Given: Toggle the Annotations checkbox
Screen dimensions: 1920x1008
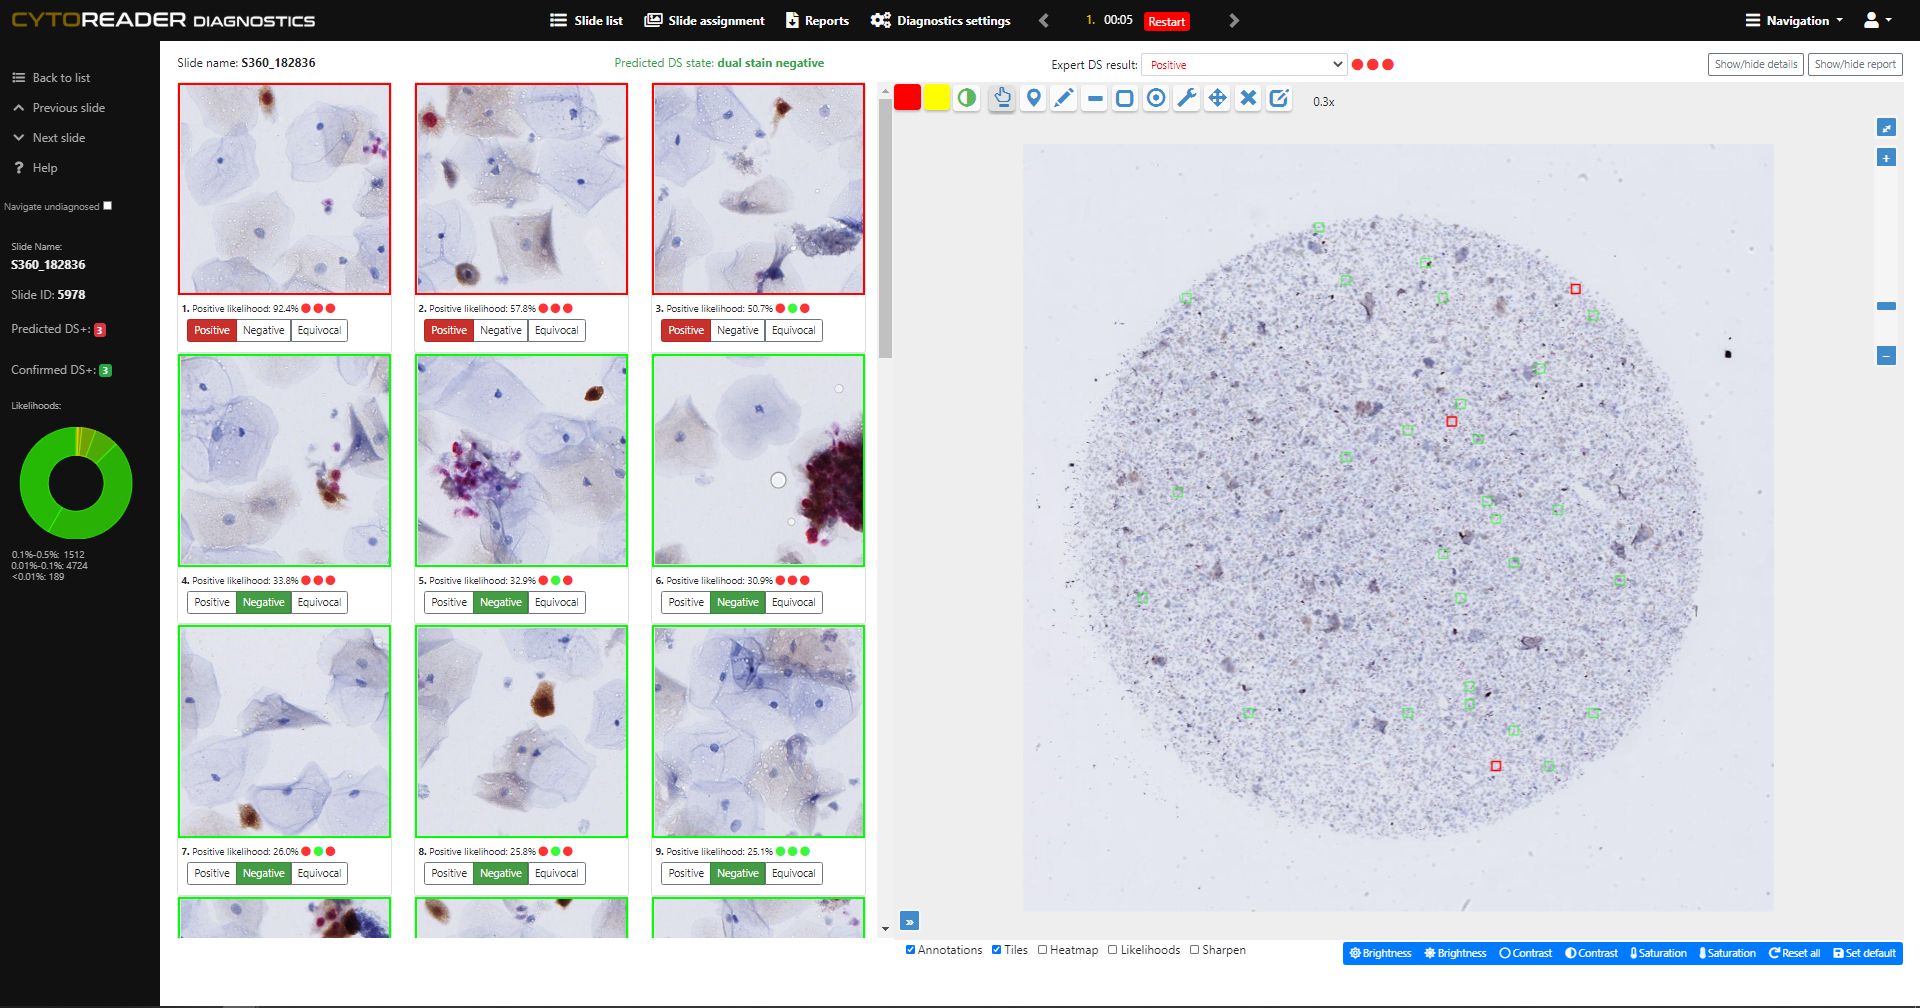Looking at the screenshot, I should coord(910,950).
